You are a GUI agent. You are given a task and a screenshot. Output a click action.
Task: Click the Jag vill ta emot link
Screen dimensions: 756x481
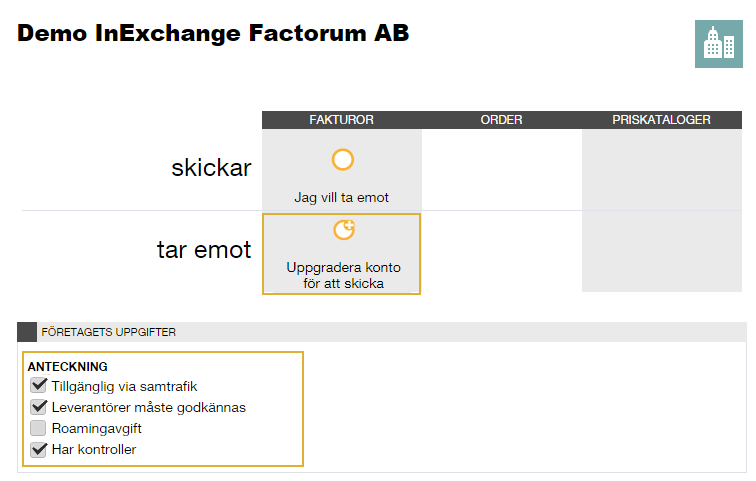pyautogui.click(x=341, y=198)
